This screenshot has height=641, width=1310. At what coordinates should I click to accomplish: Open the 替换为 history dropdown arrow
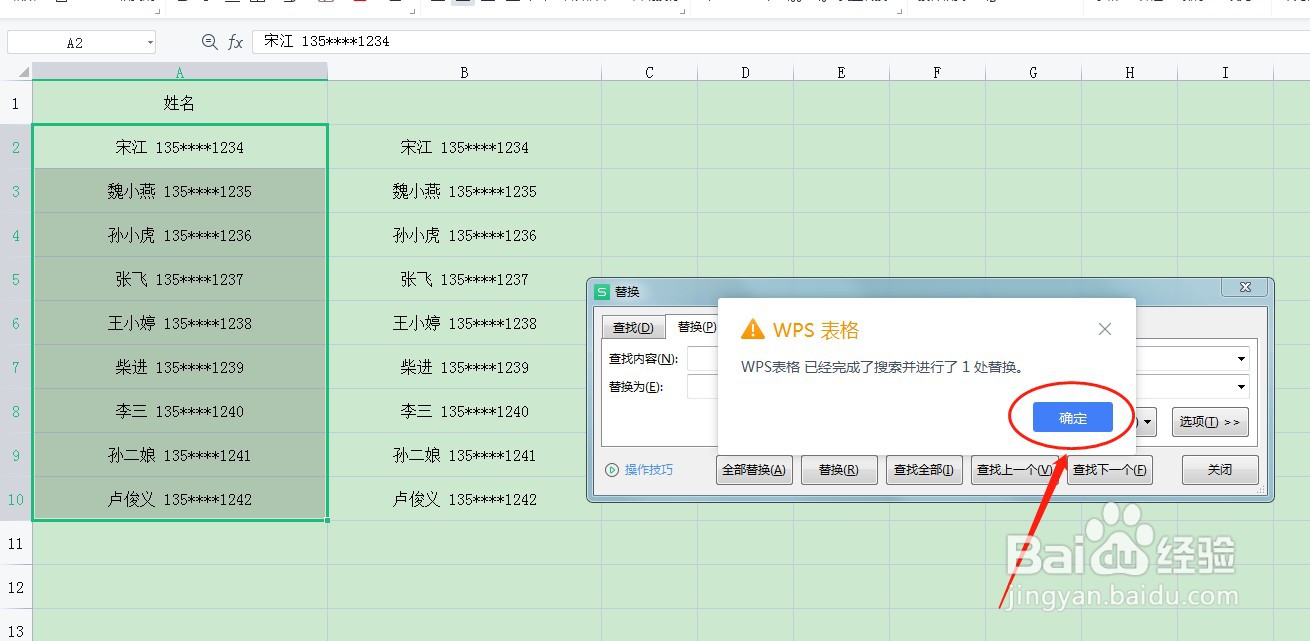(1239, 385)
